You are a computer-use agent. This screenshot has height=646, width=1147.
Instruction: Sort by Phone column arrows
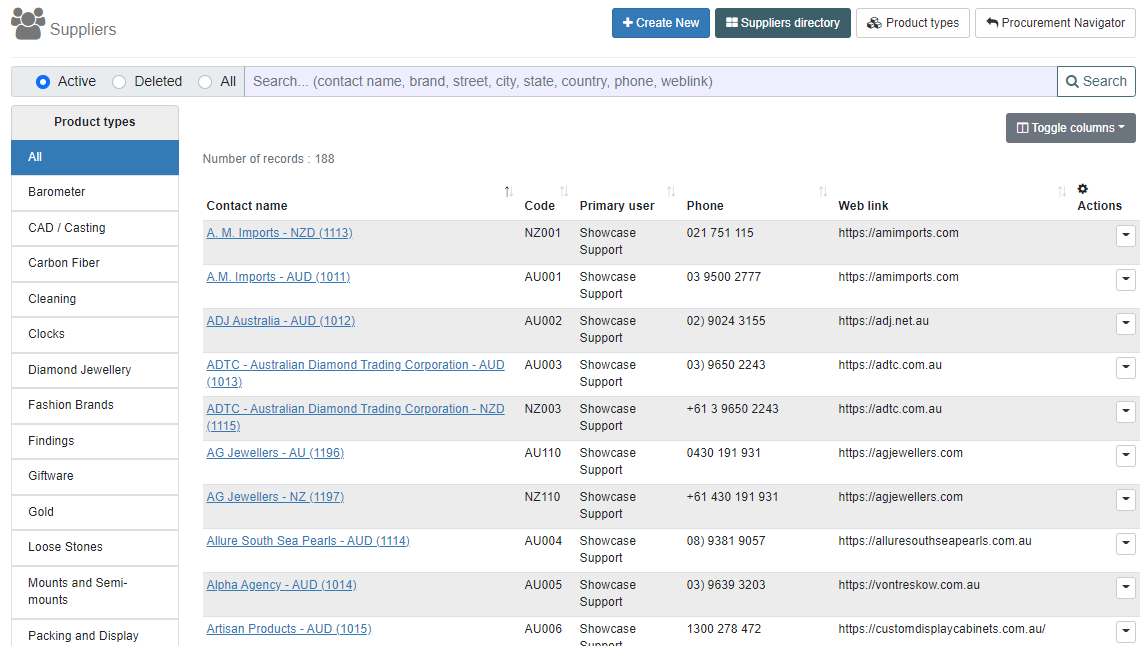pyautogui.click(x=823, y=192)
